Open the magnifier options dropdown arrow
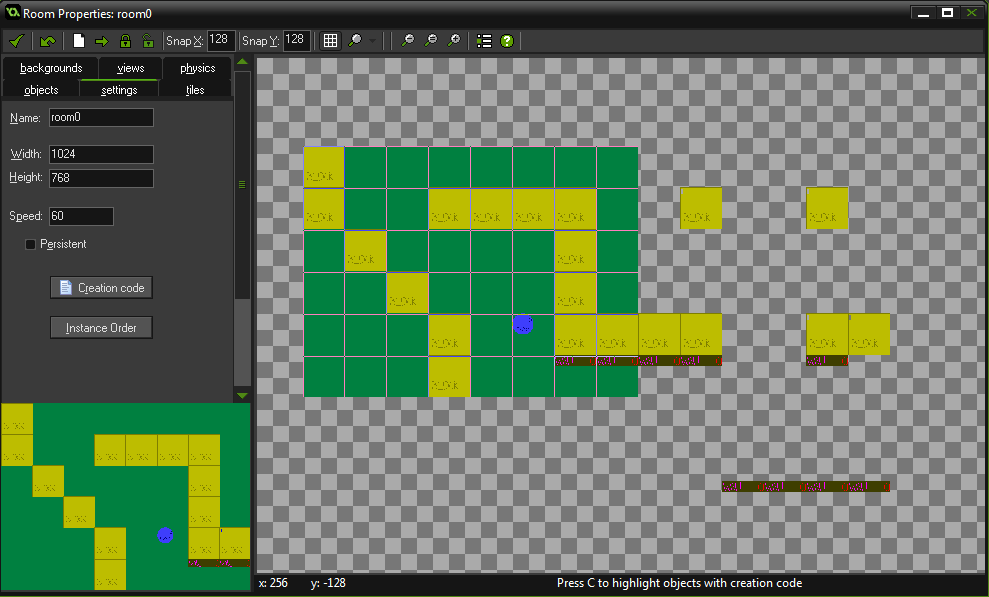 pyautogui.click(x=373, y=41)
